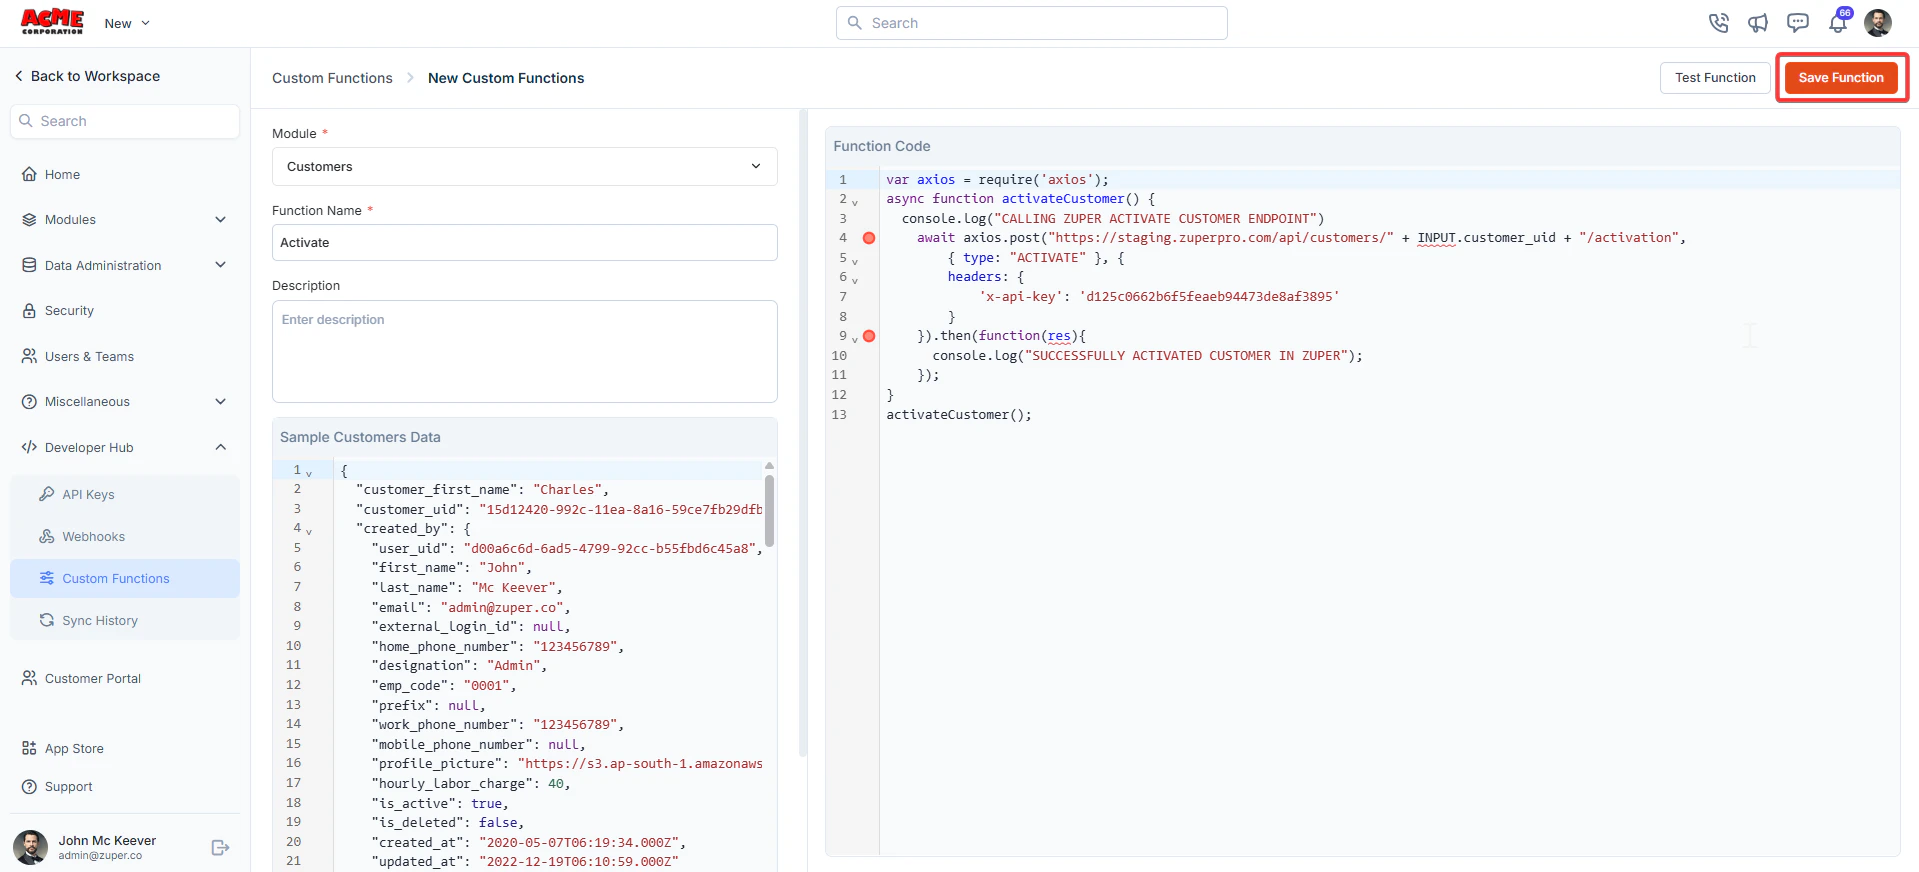Click the top global Search box

pyautogui.click(x=1031, y=23)
